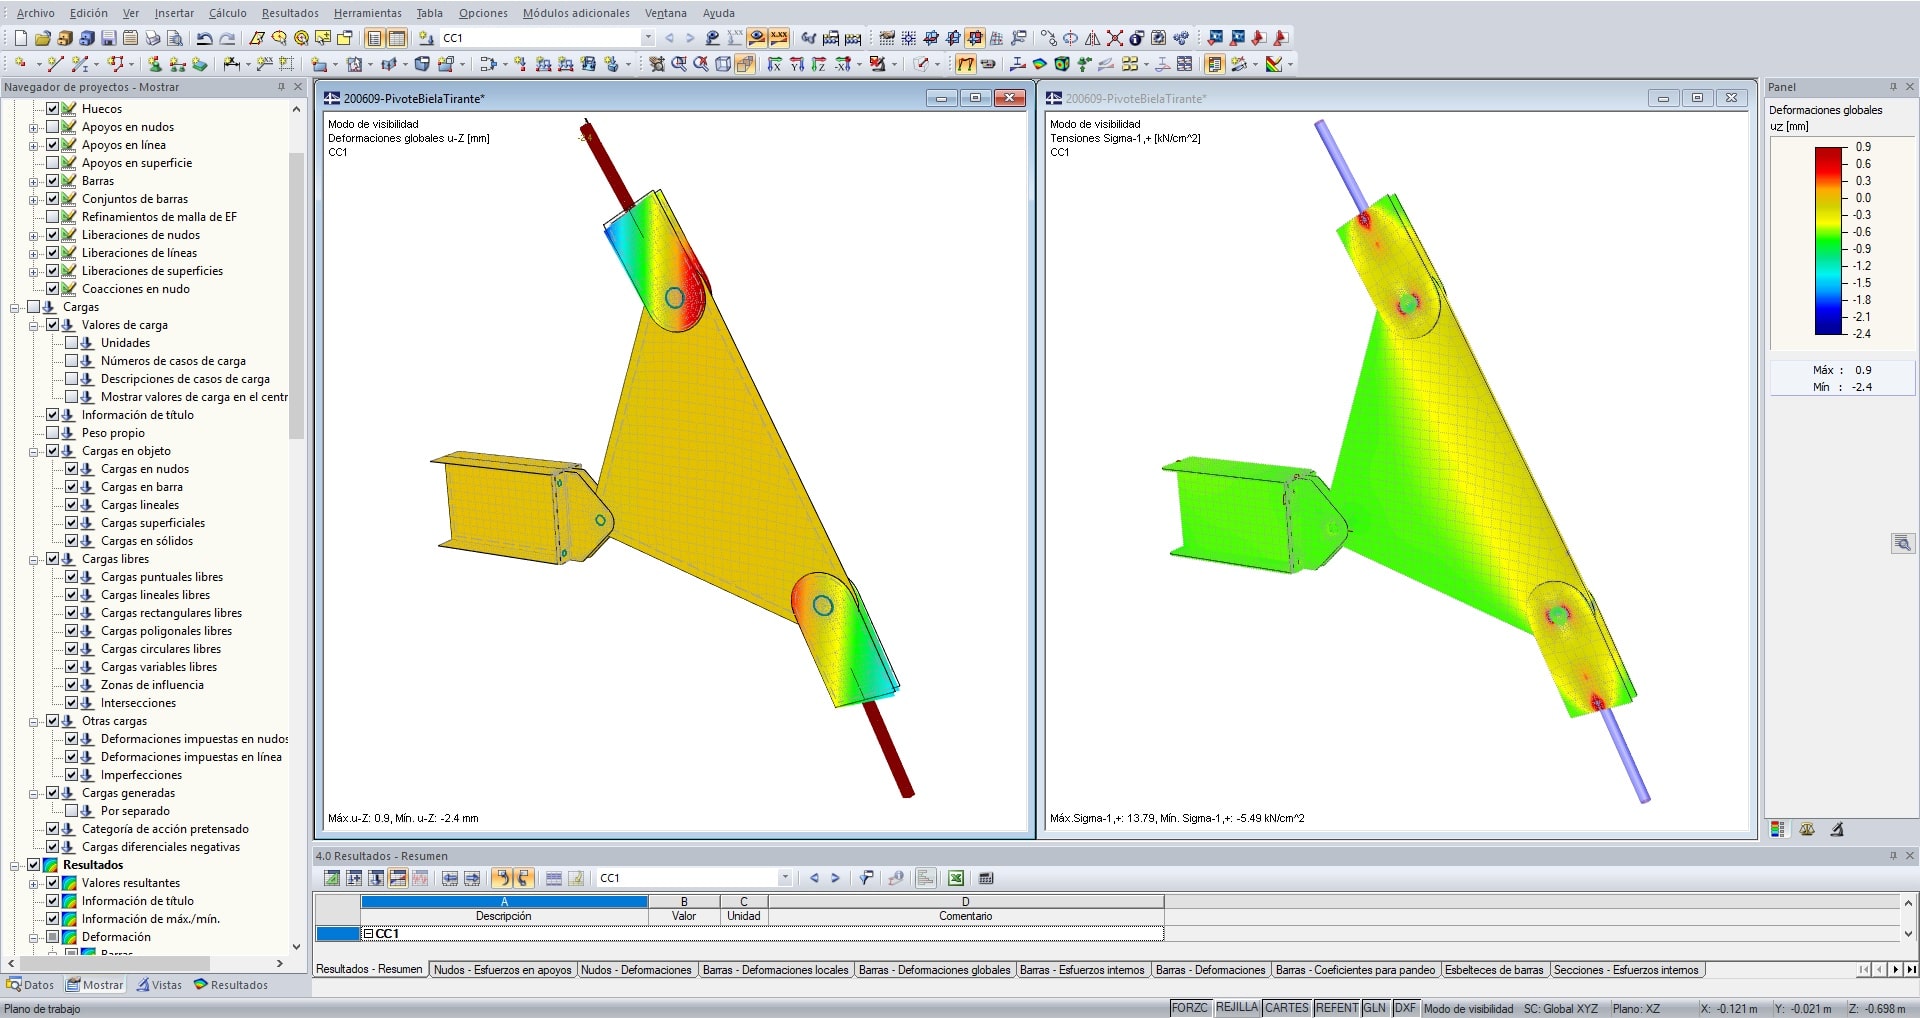
Task: Uncheck the Barras checkbox
Action: (53, 181)
